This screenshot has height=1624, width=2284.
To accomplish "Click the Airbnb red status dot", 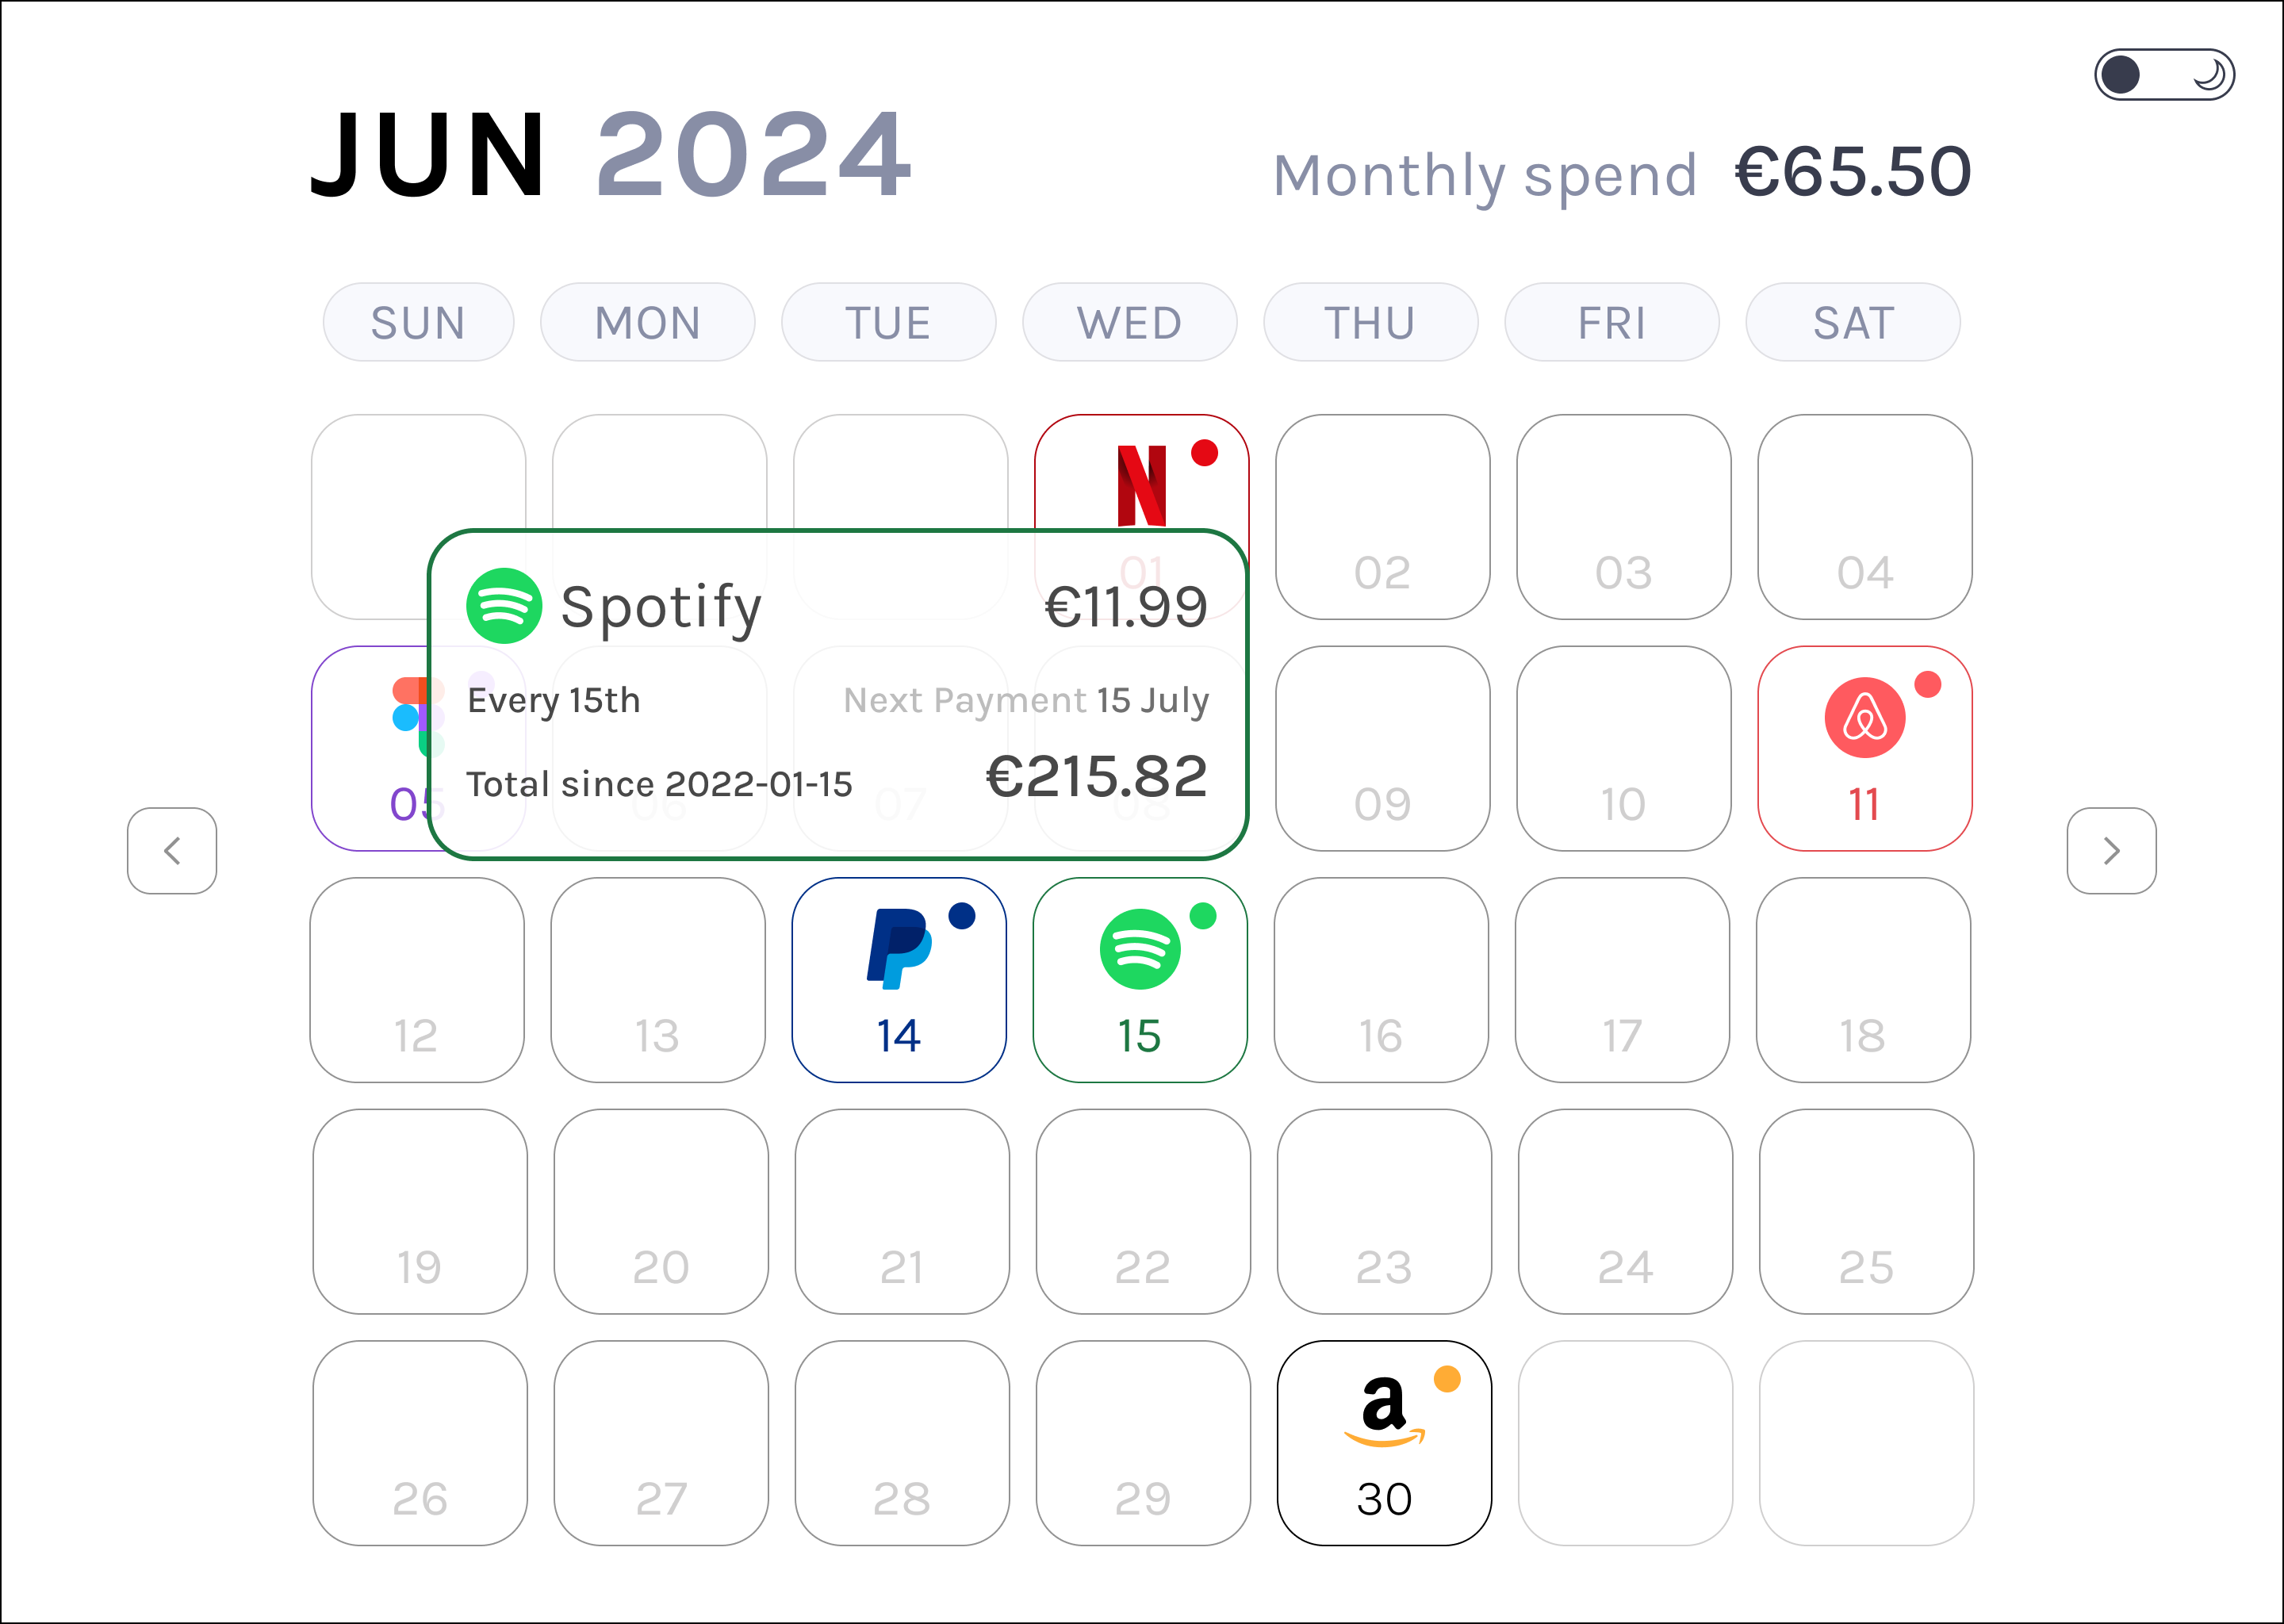I will click(x=1928, y=684).
